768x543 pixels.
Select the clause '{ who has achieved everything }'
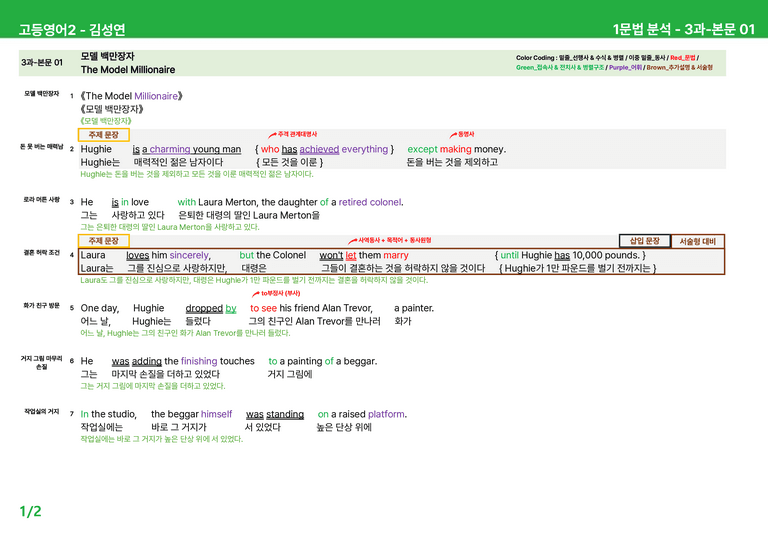pyautogui.click(x=324, y=149)
